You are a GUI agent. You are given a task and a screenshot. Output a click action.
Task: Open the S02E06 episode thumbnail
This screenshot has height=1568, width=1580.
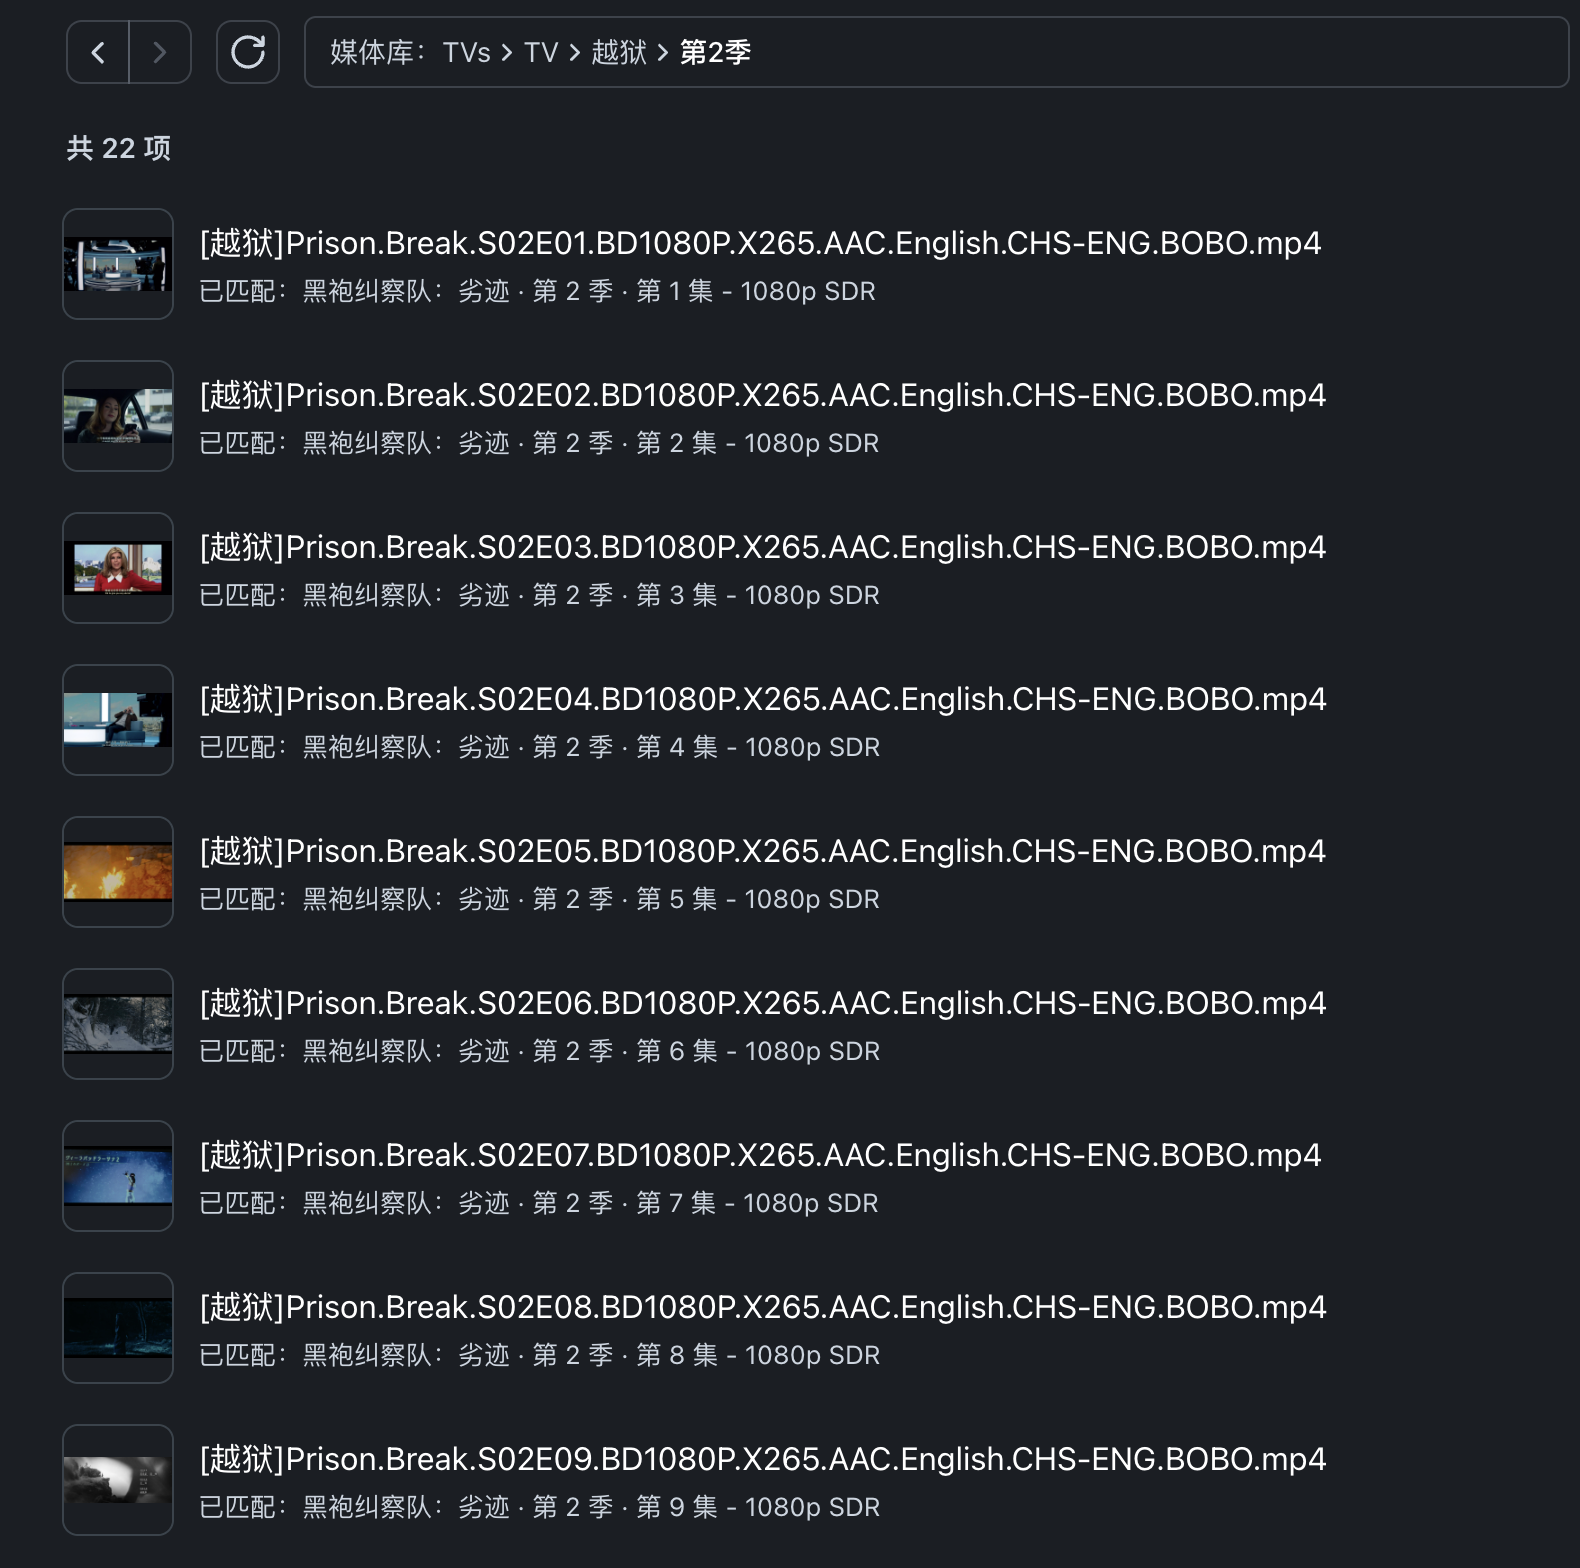tap(118, 1024)
